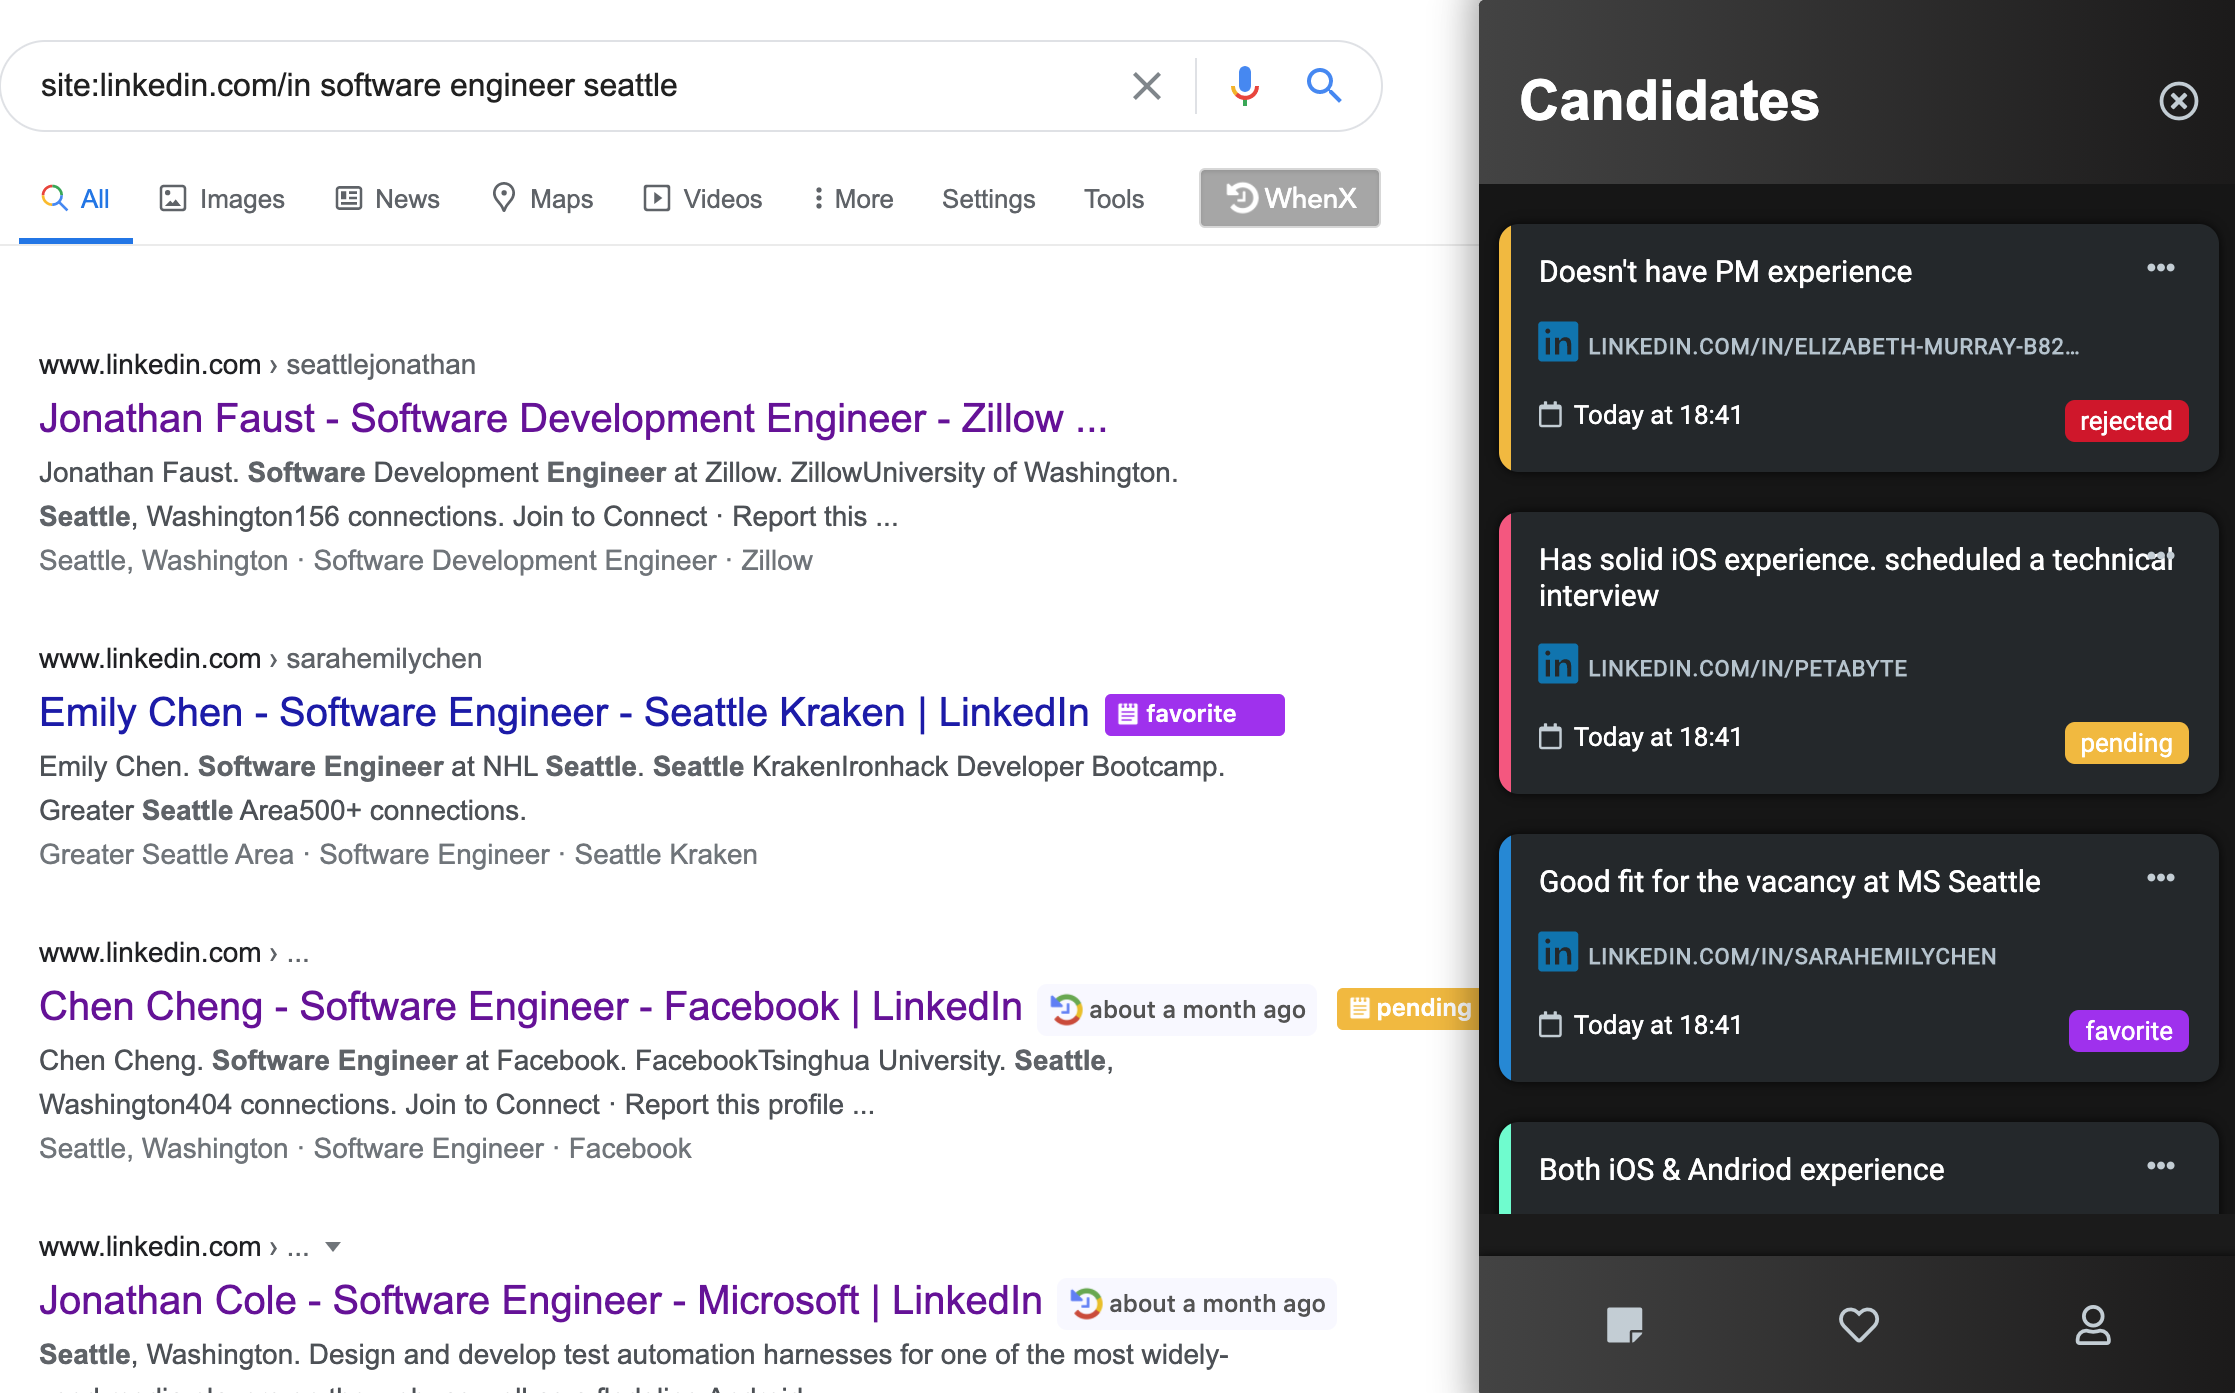
Task: Open Emily Chen Seattle Kraken result
Action: [564, 712]
